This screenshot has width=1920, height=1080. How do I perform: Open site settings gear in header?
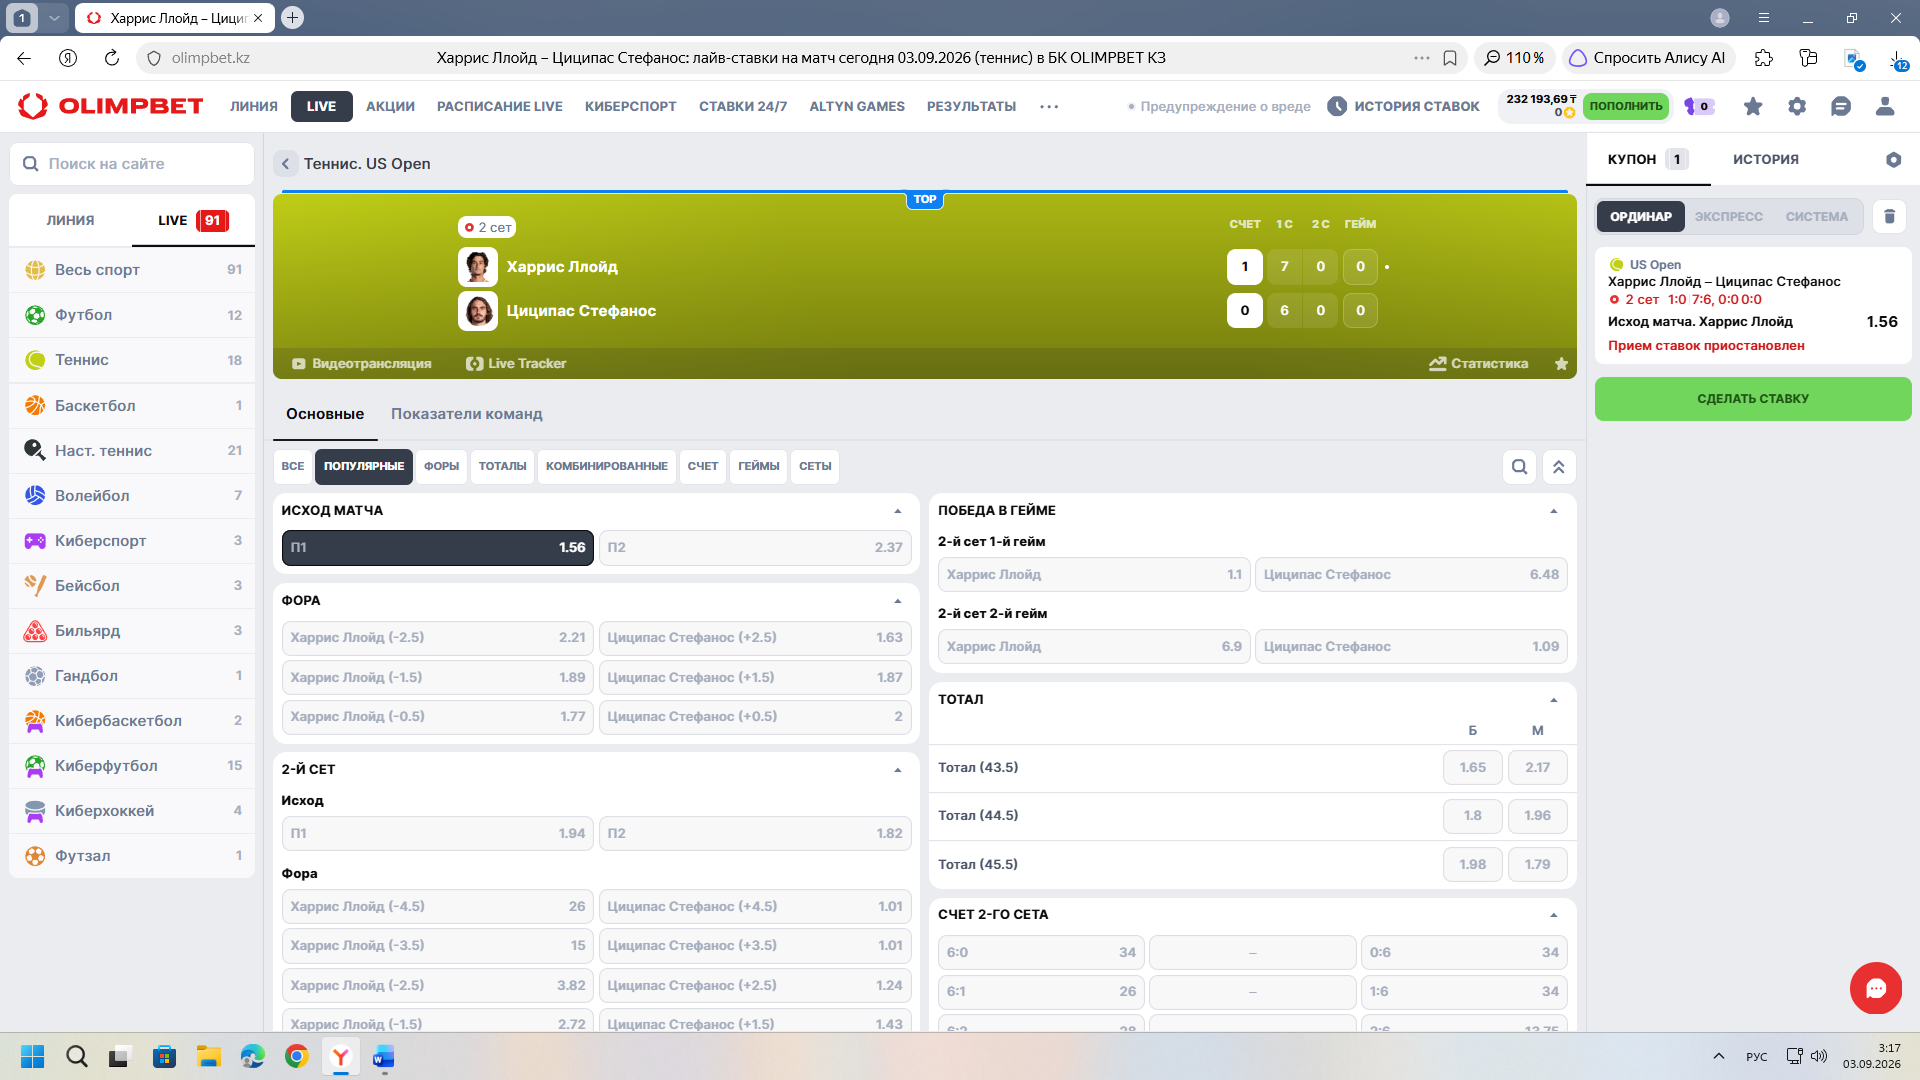click(1797, 106)
